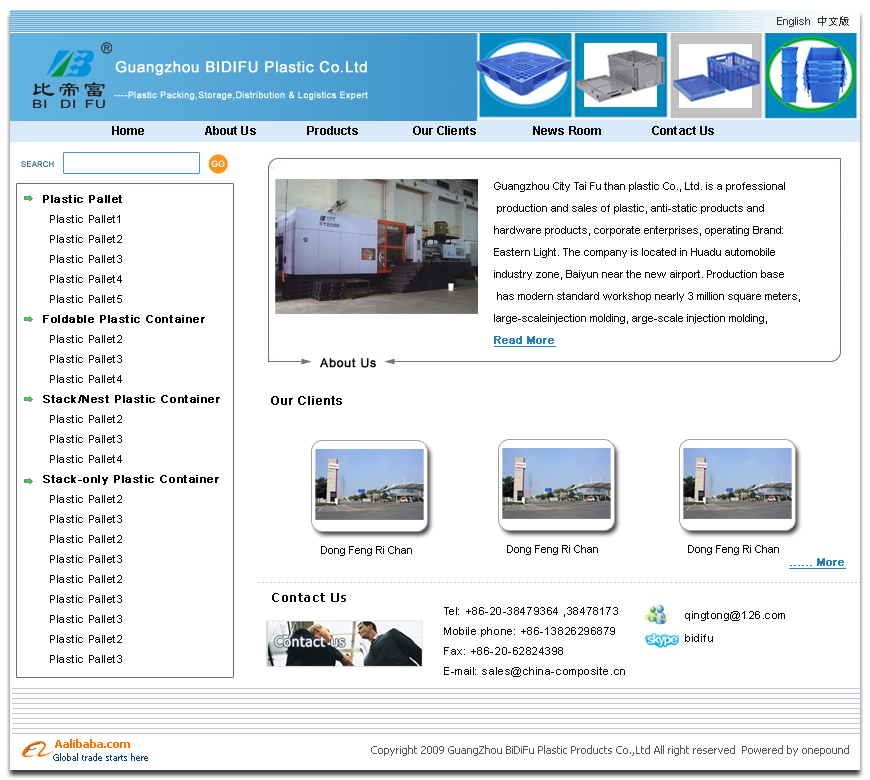Viewport: 870px width, 780px height.
Task: Select Plastic Pallet3 under Foldable Plastic Container
Action: pyautogui.click(x=85, y=359)
